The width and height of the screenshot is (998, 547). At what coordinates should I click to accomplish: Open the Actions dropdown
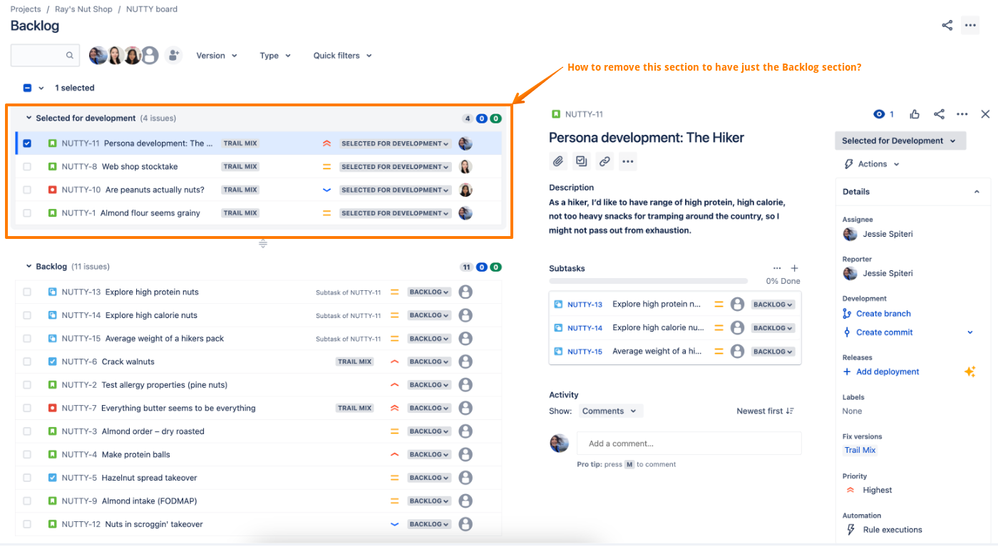pyautogui.click(x=872, y=164)
